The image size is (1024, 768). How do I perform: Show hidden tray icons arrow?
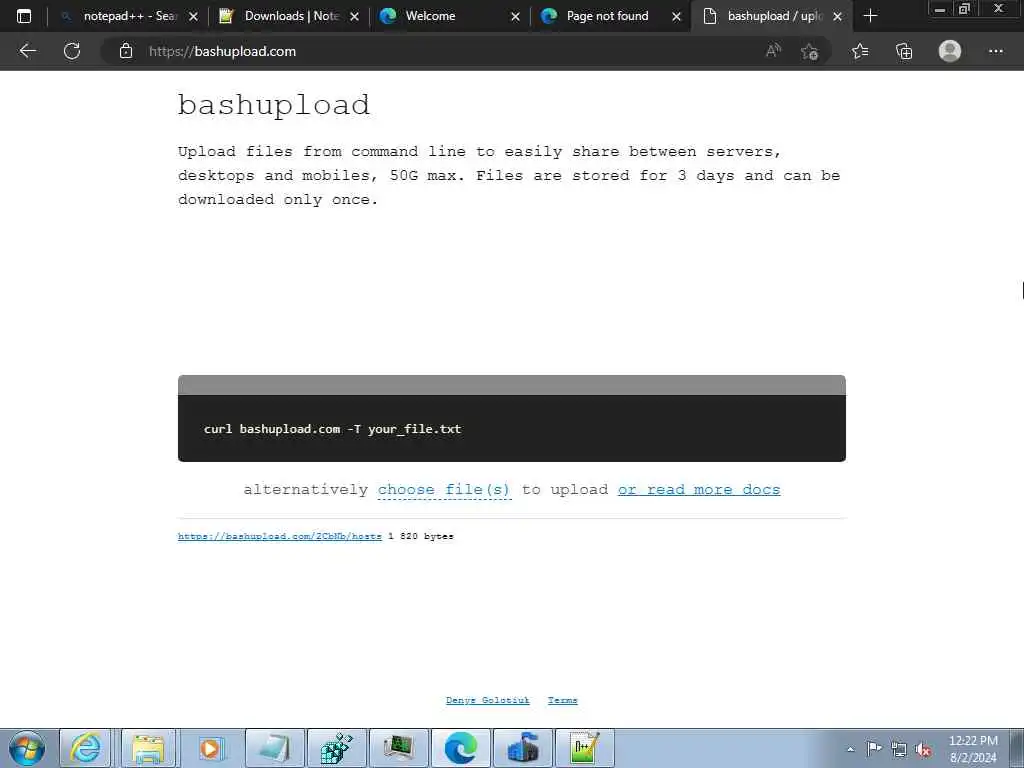pyautogui.click(x=850, y=749)
